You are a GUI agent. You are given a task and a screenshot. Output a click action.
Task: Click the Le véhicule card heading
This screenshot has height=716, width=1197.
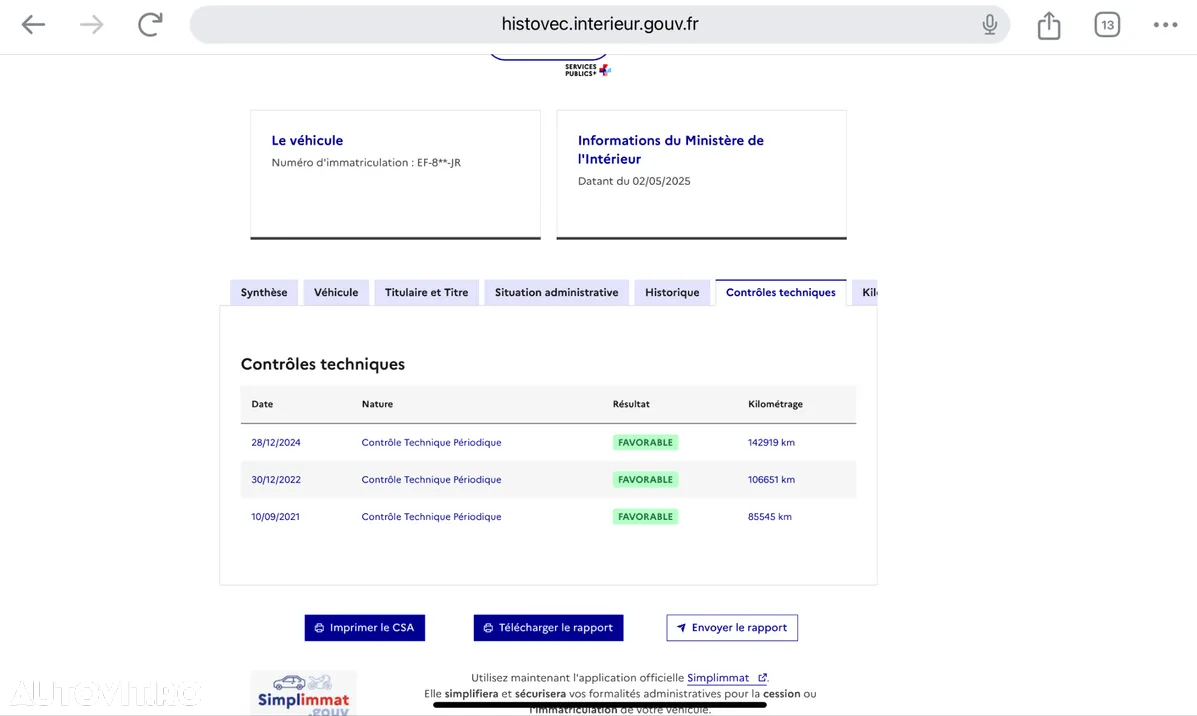307,140
